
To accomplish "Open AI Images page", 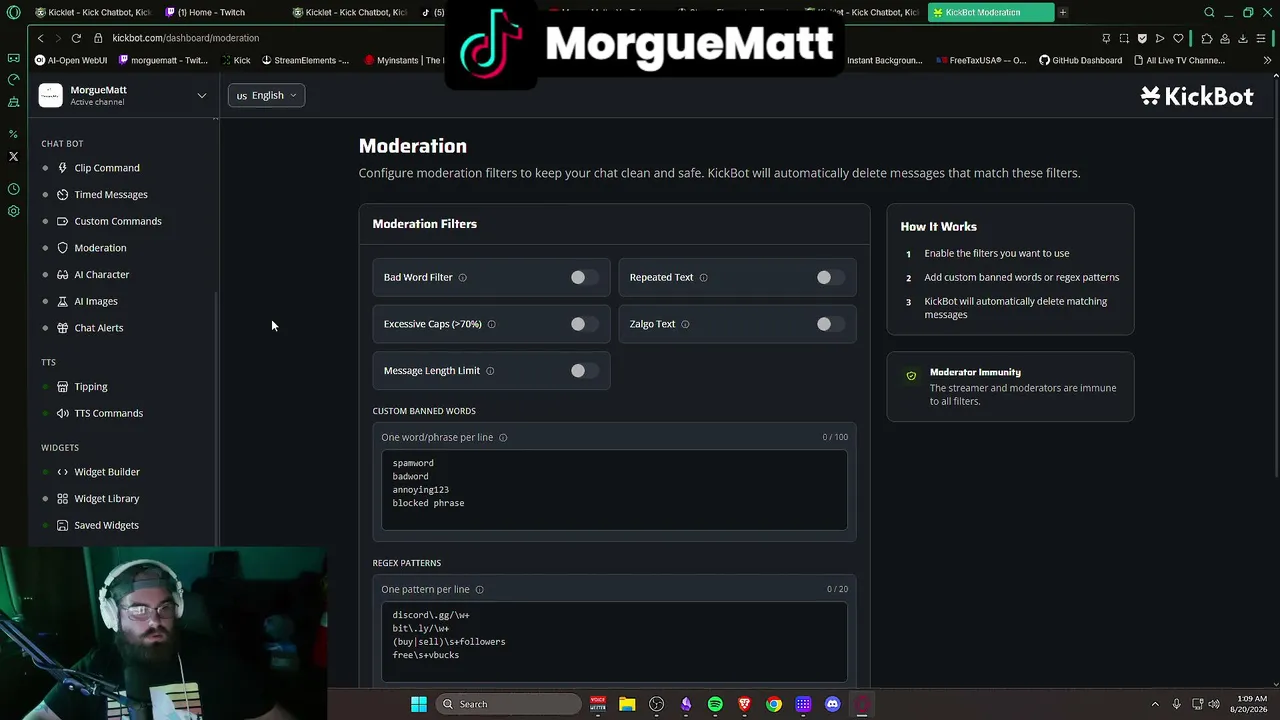I will [x=95, y=301].
